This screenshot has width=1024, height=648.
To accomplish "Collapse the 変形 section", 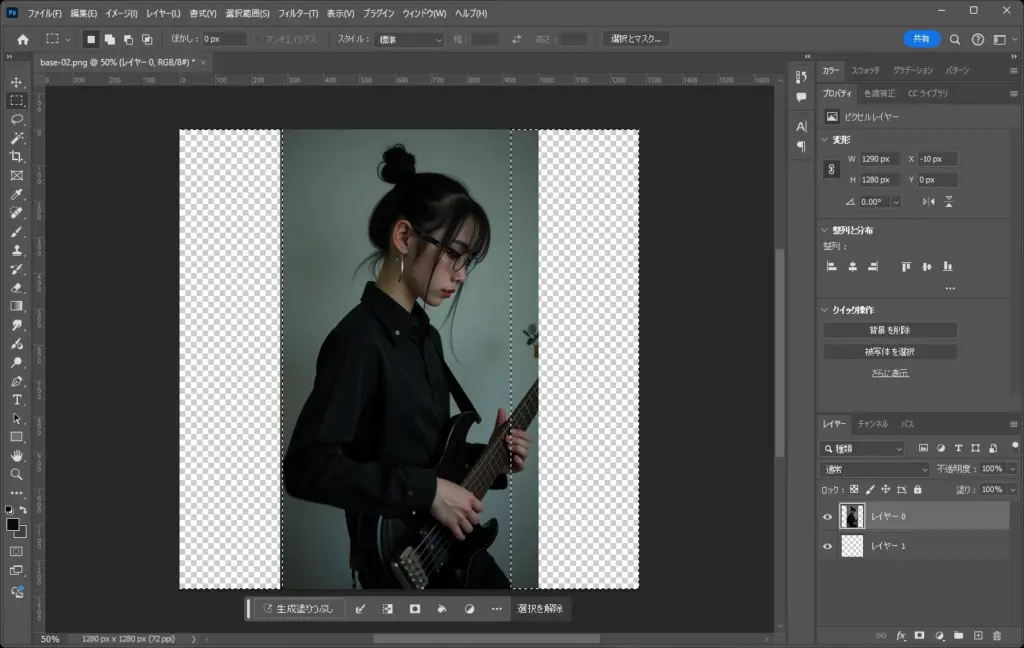I will pos(825,140).
